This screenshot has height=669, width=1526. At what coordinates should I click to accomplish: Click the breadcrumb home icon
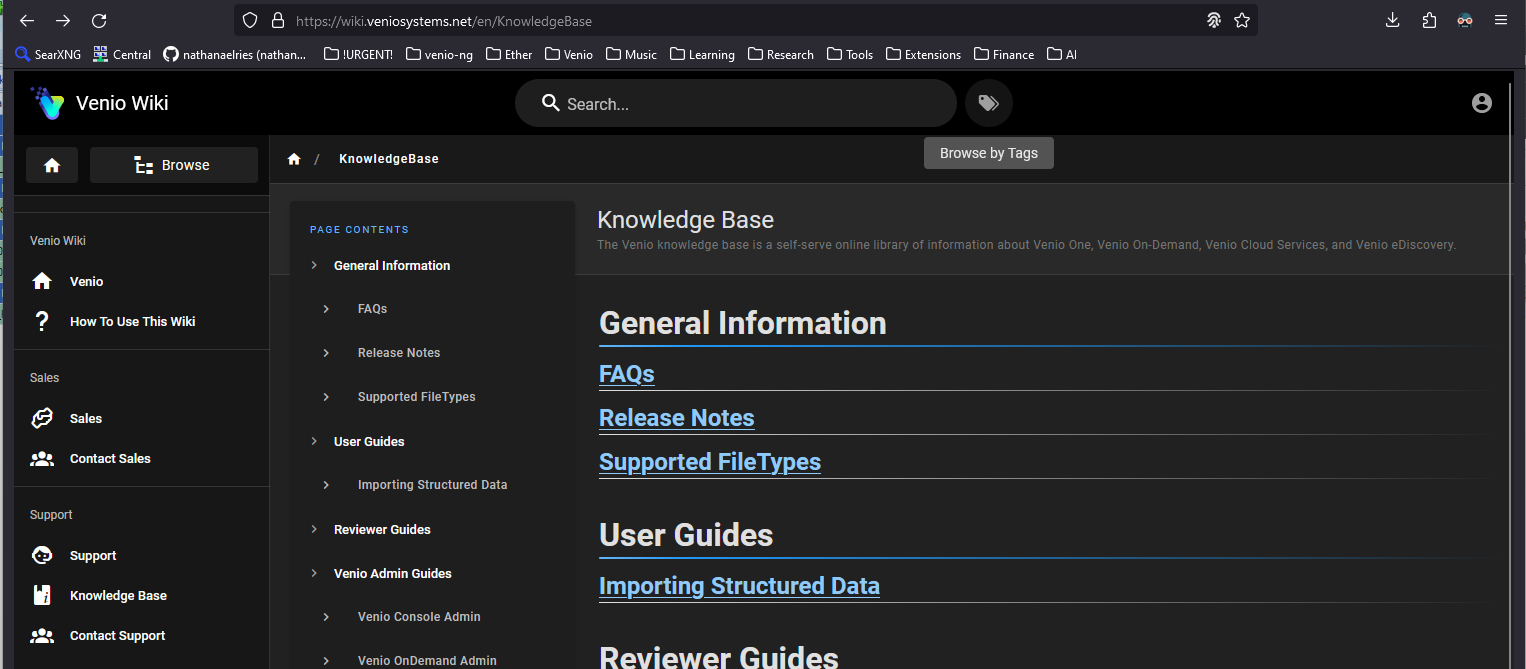coord(294,159)
